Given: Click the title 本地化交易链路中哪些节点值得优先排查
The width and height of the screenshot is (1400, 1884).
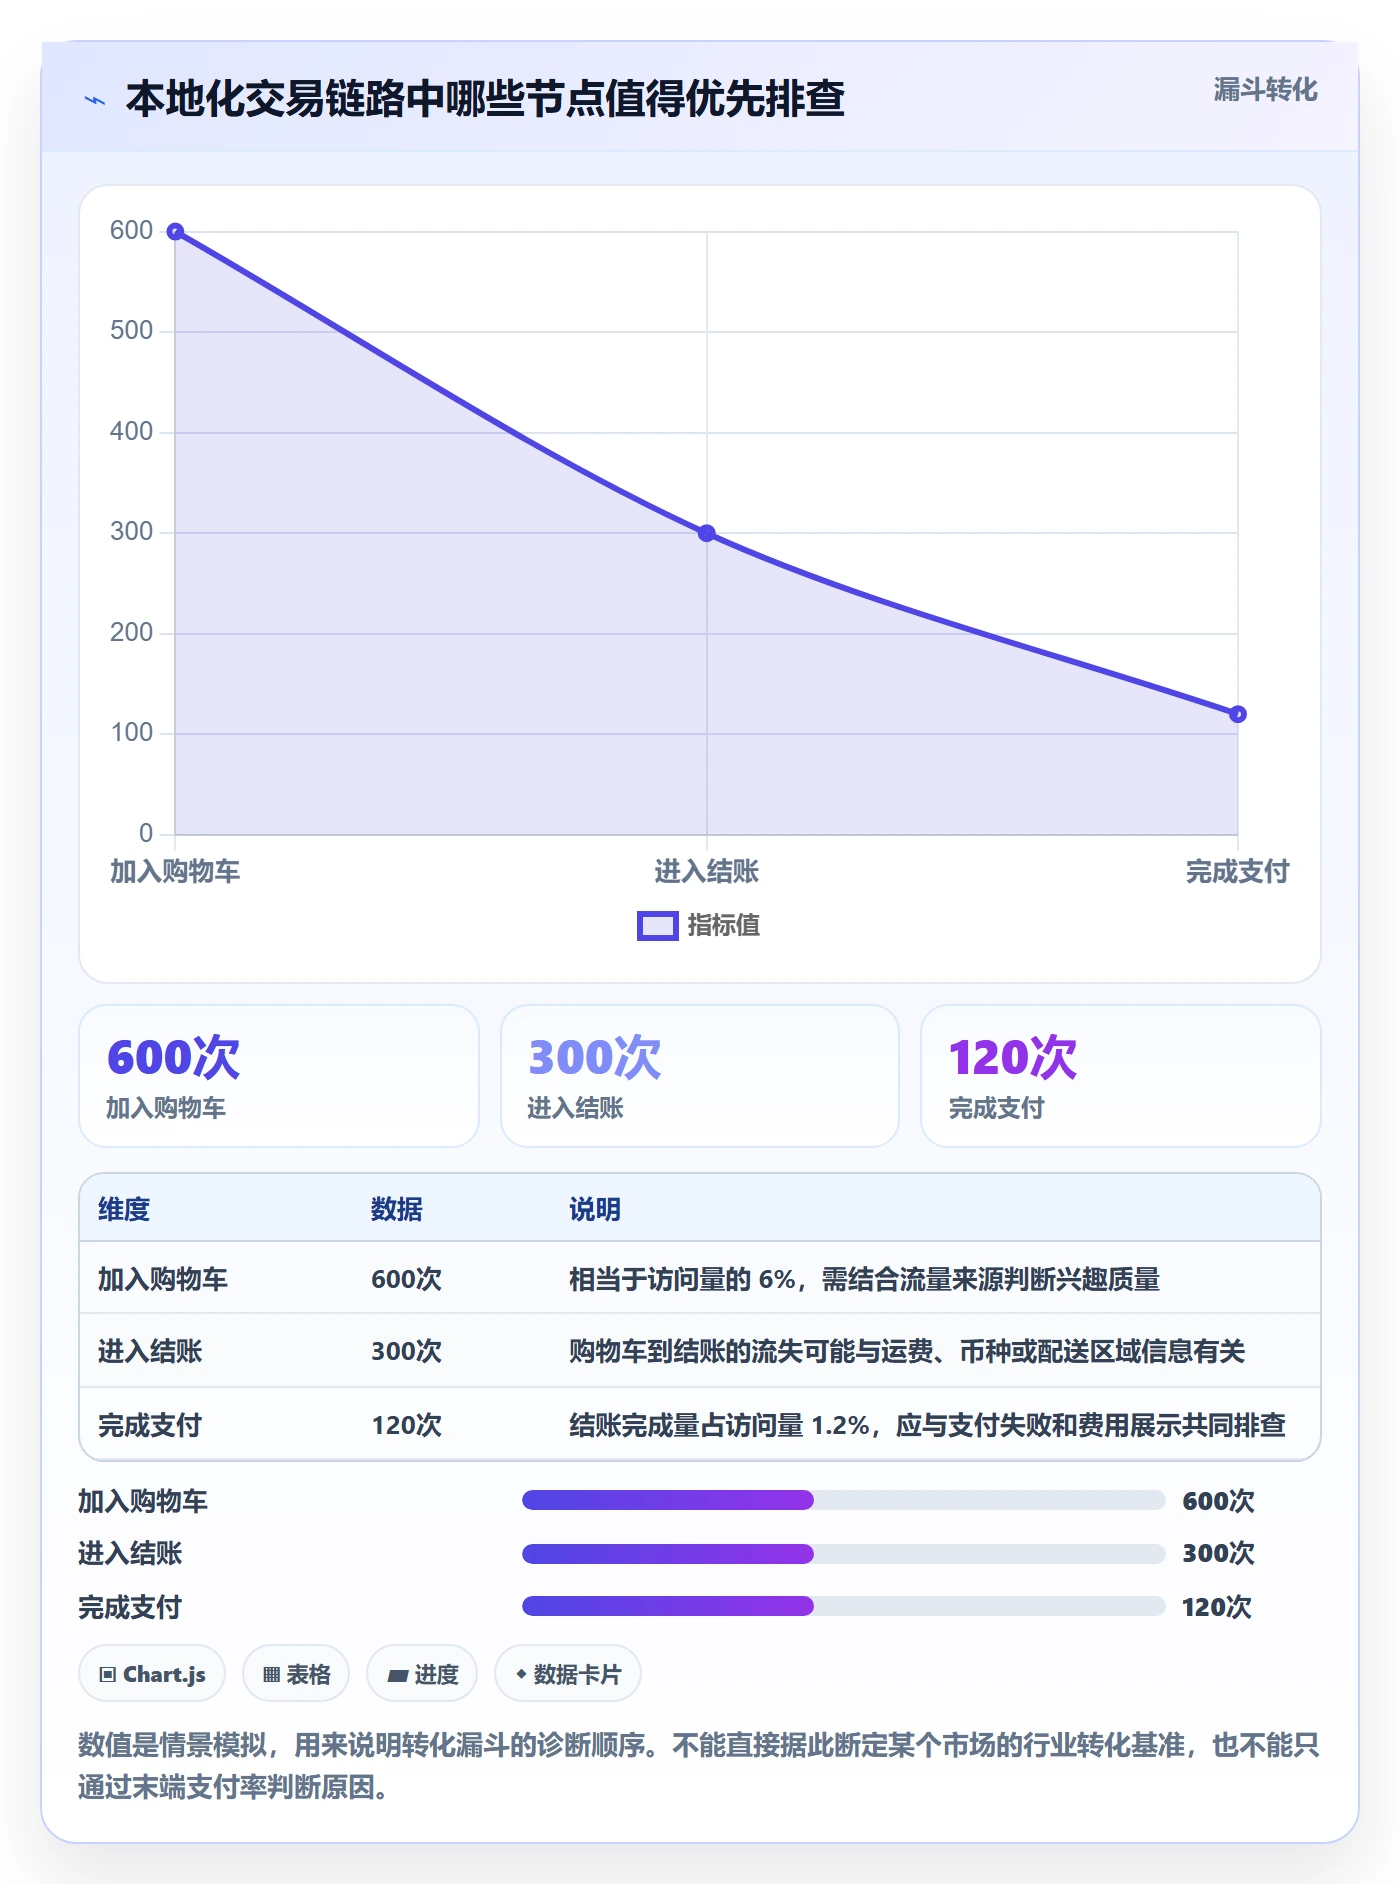Looking at the screenshot, I should pos(485,99).
